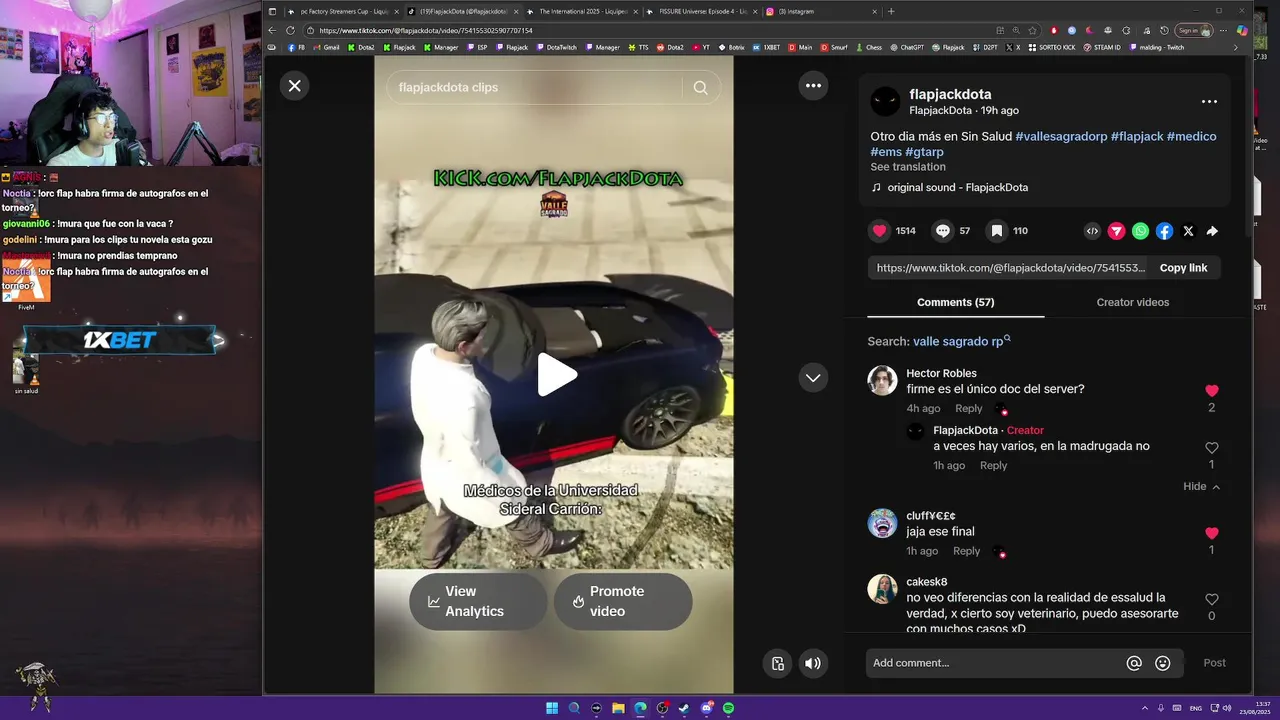Image resolution: width=1280 pixels, height=720 pixels.
Task: Open Hector Robles profile picture
Action: 882,380
